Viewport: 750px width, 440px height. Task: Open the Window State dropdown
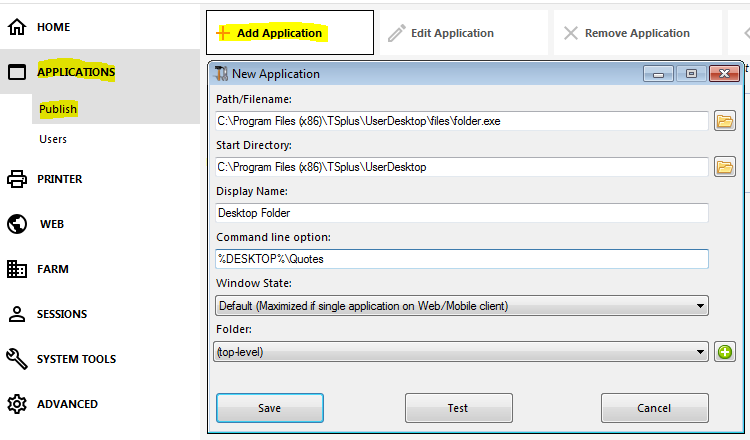tap(462, 305)
